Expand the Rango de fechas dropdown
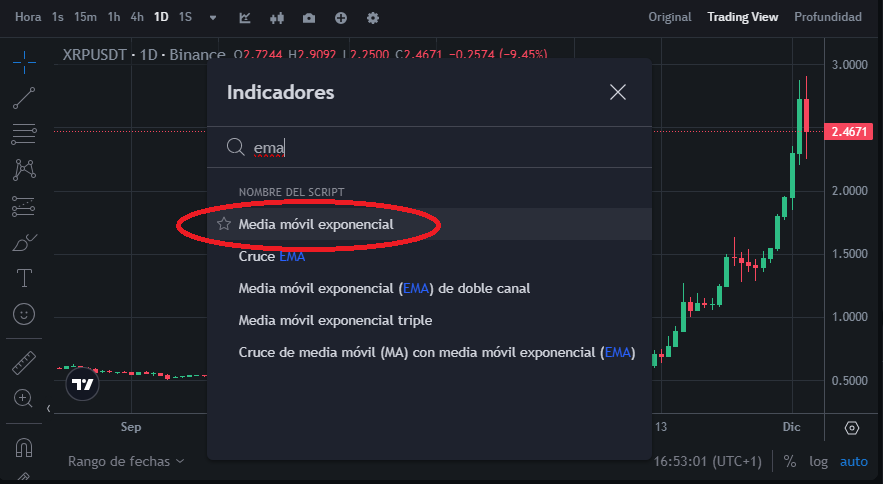The height and width of the screenshot is (484, 883). (x=126, y=461)
